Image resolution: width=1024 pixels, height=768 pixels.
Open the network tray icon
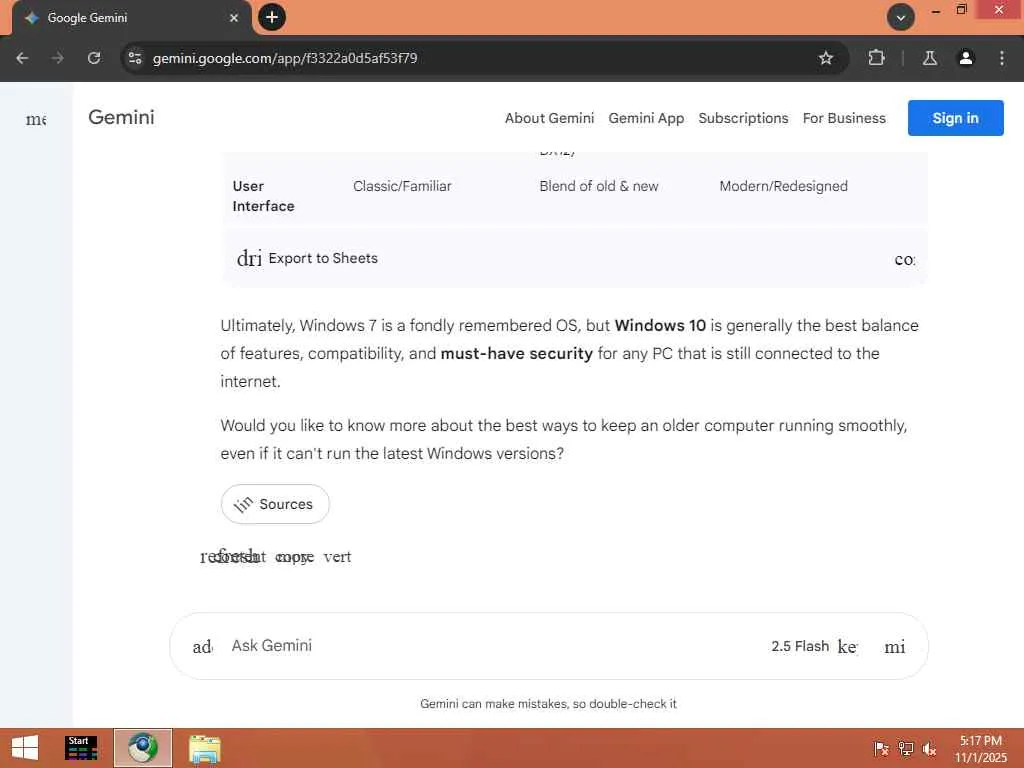906,749
